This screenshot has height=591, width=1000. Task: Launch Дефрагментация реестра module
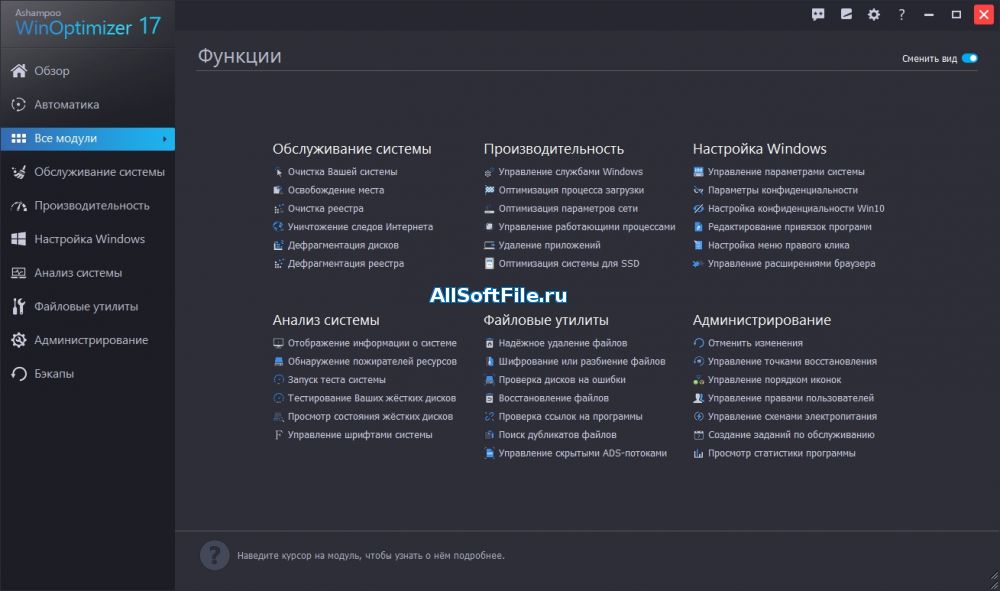coord(345,263)
